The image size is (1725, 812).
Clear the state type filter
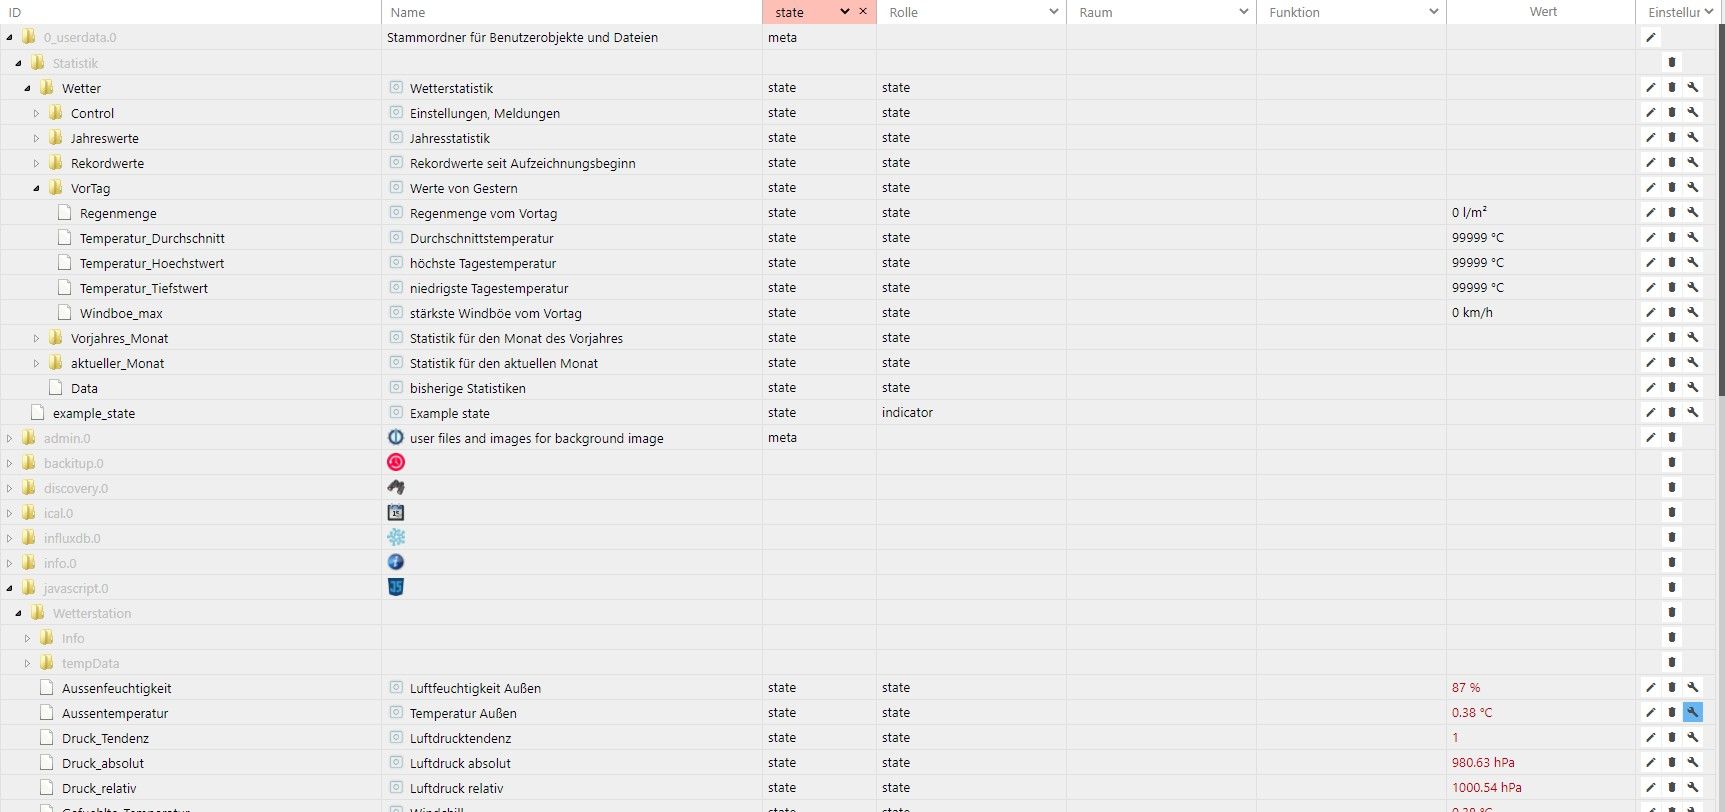(863, 12)
